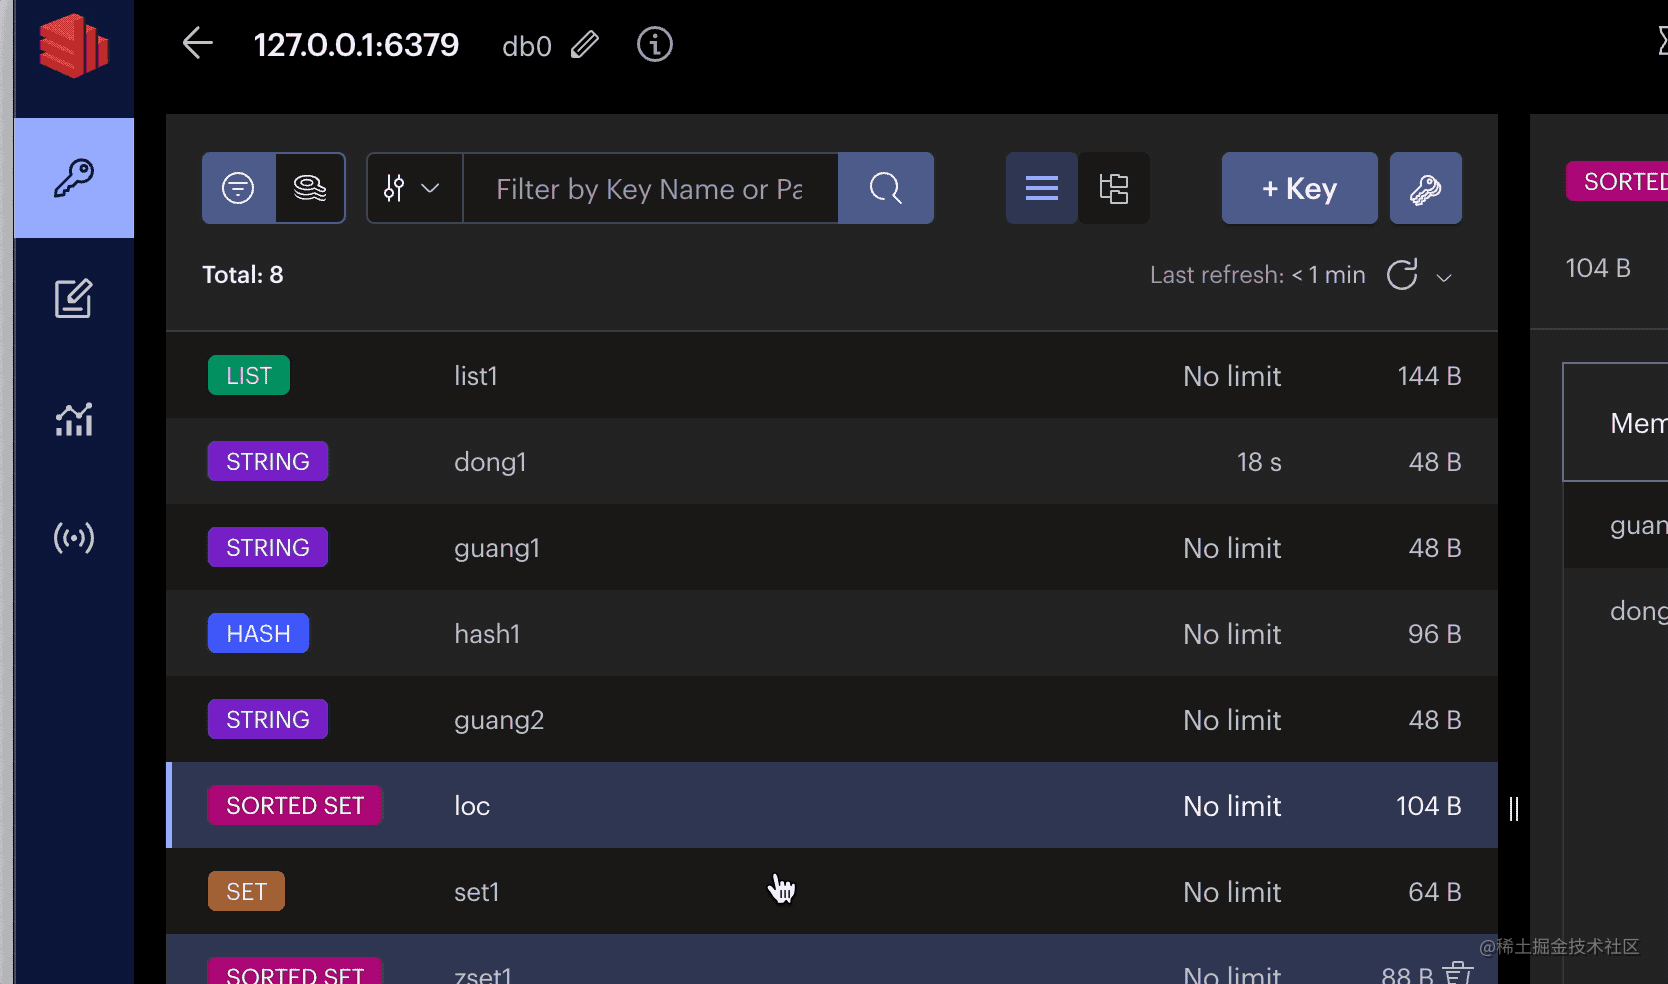The image size is (1668, 984).
Task: Open the Workbench sidebar icon
Action: pyautogui.click(x=74, y=298)
